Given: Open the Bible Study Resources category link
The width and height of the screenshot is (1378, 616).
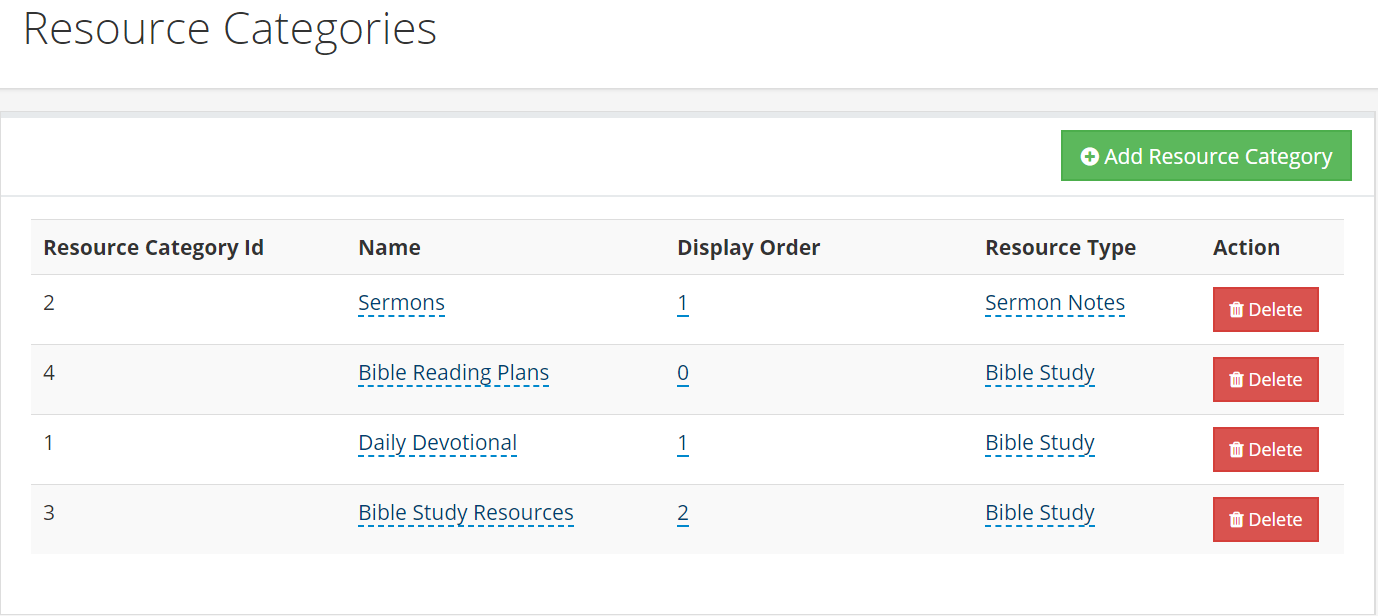Looking at the screenshot, I should coord(465,512).
